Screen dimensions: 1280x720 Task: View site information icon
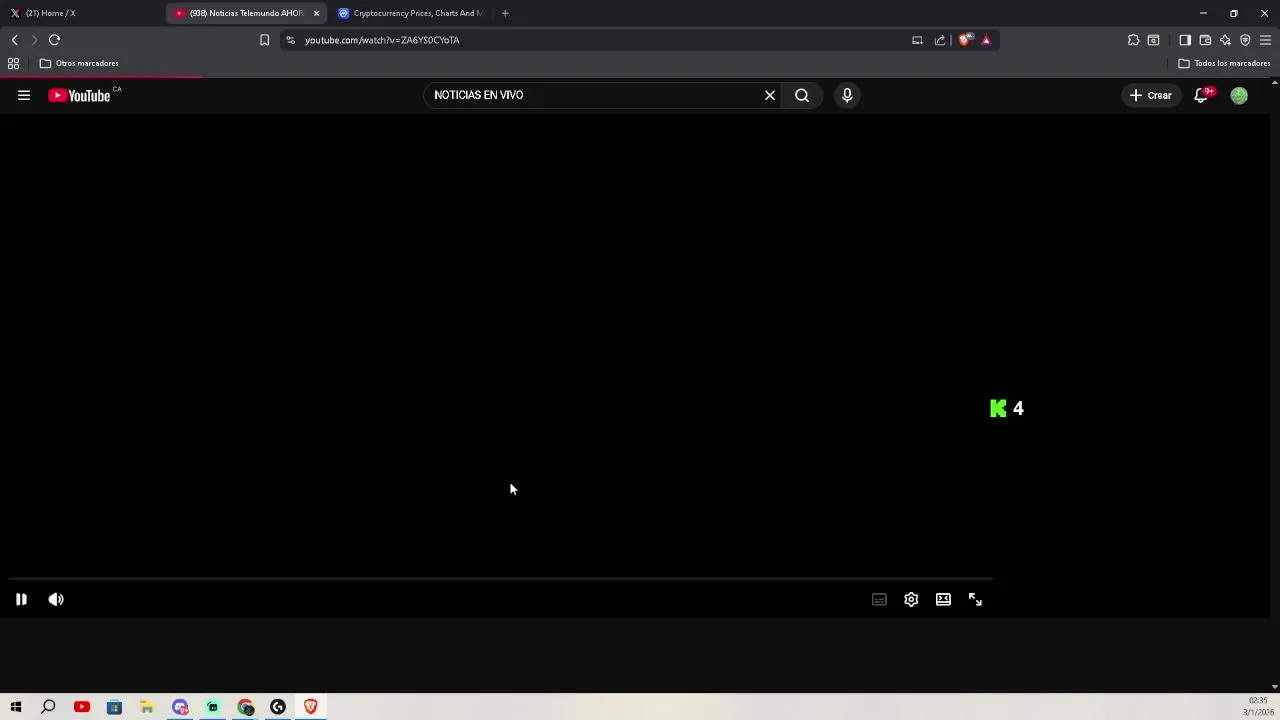[291, 40]
